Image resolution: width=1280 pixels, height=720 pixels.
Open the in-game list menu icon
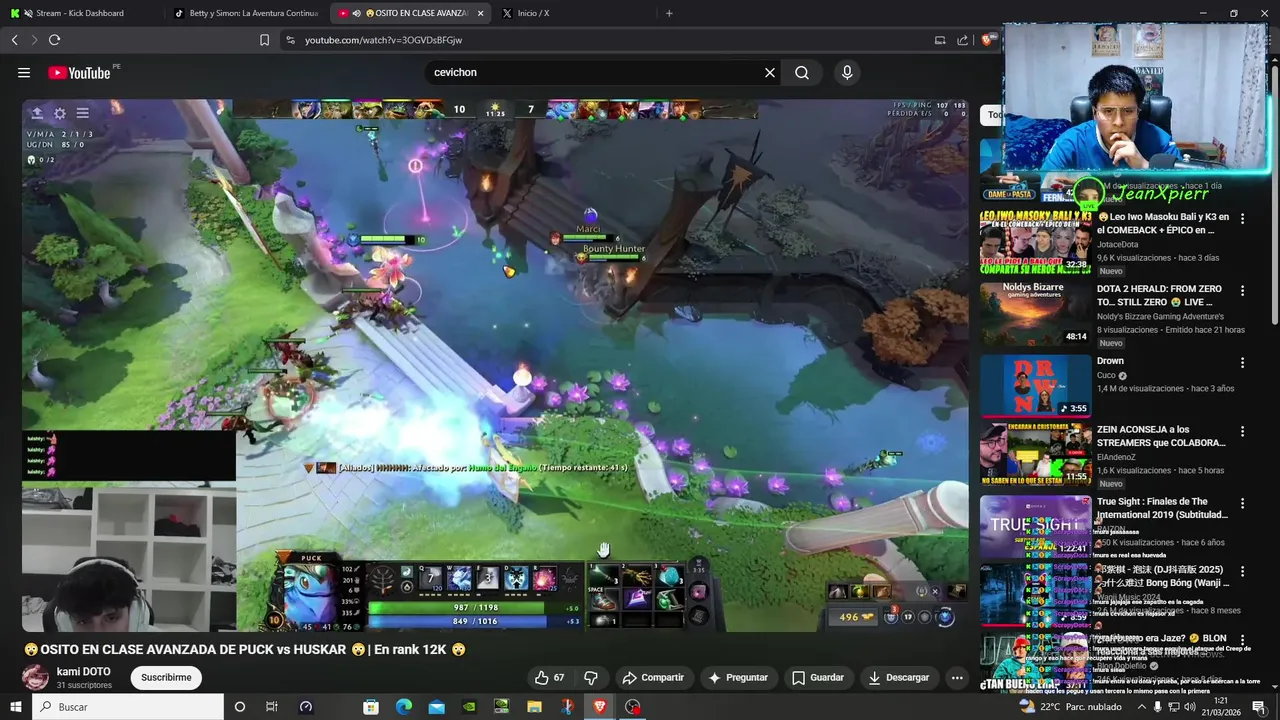[x=83, y=113]
